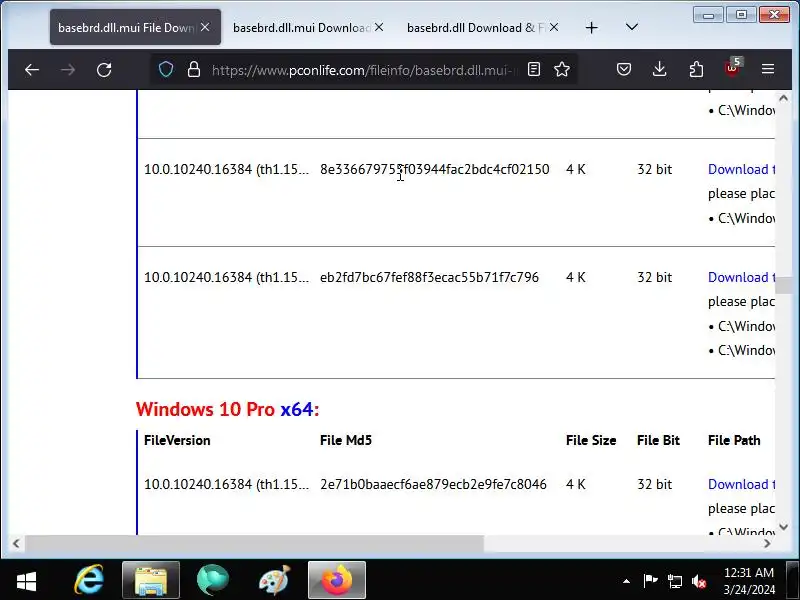The width and height of the screenshot is (800, 600).
Task: View site security padlock info
Action: pyautogui.click(x=194, y=69)
